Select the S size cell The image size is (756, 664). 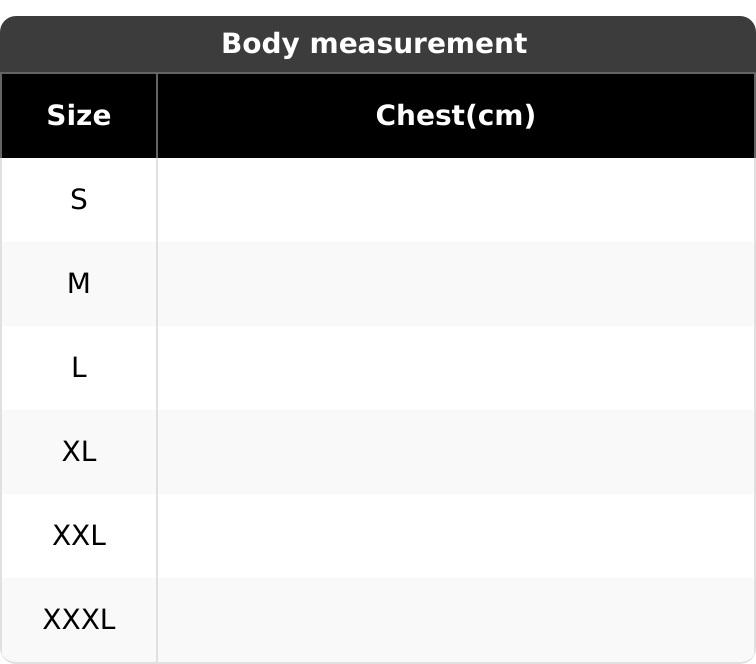[x=79, y=200]
